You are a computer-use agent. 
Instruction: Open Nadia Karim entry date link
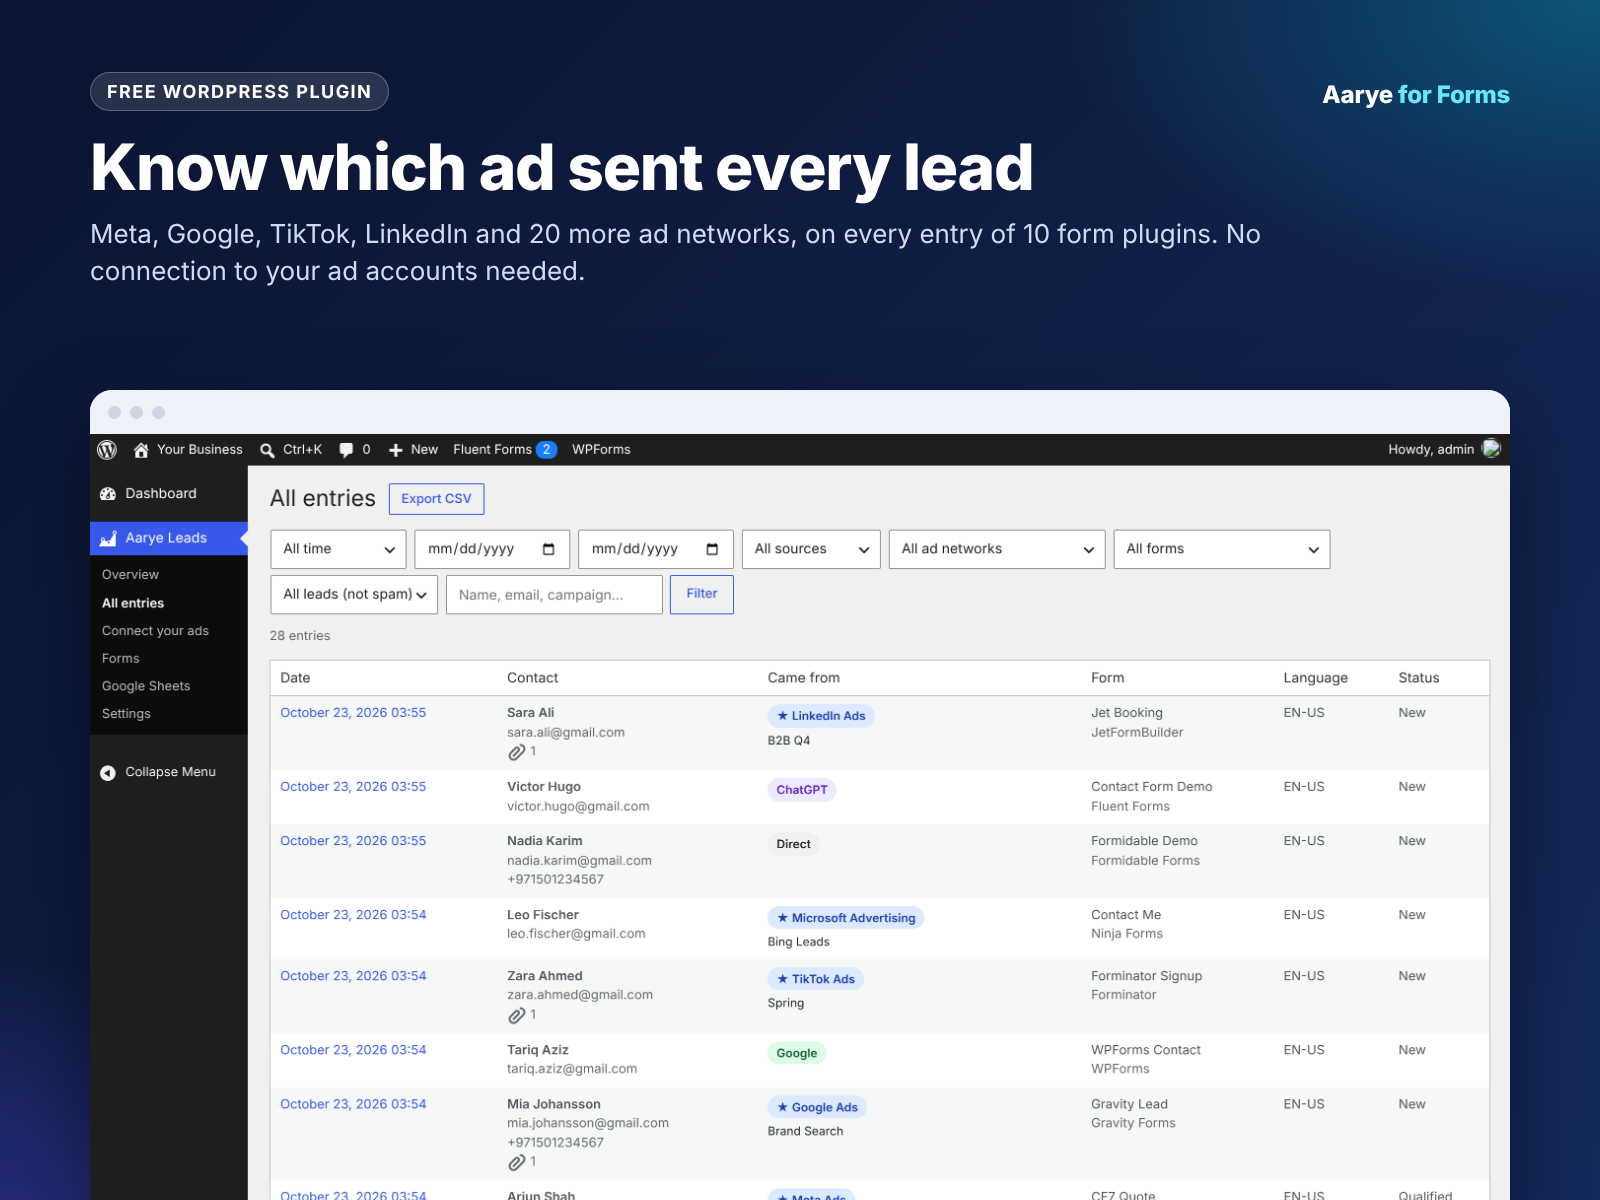(x=353, y=841)
